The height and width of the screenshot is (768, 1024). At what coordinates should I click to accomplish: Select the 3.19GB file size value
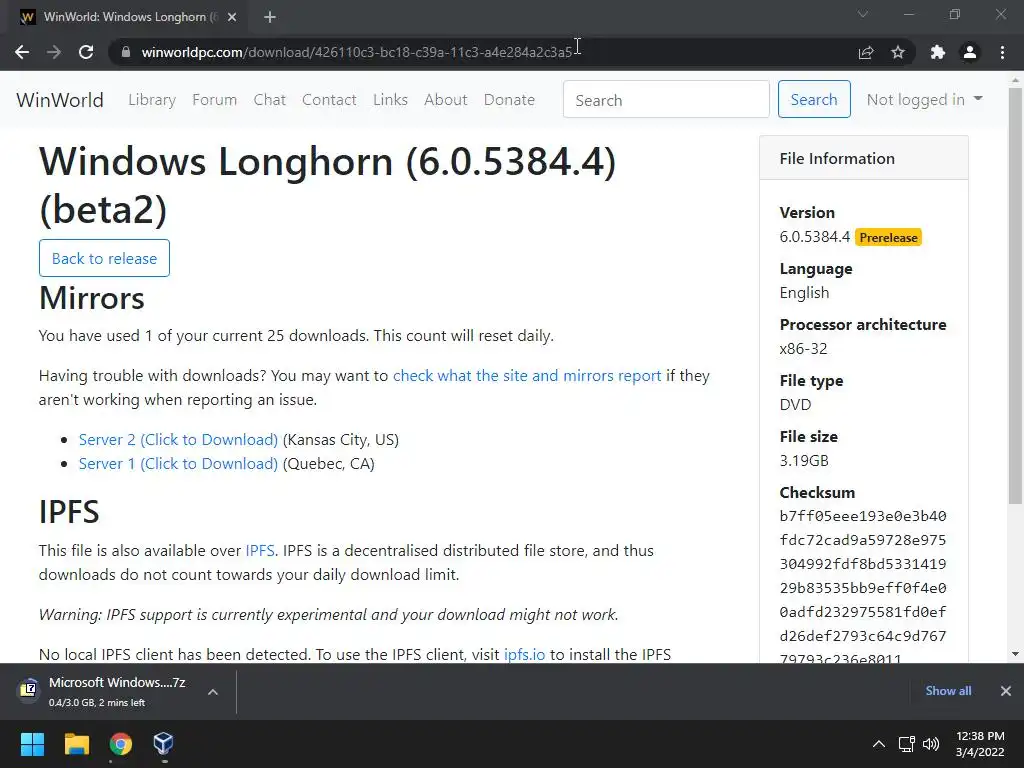coord(804,460)
